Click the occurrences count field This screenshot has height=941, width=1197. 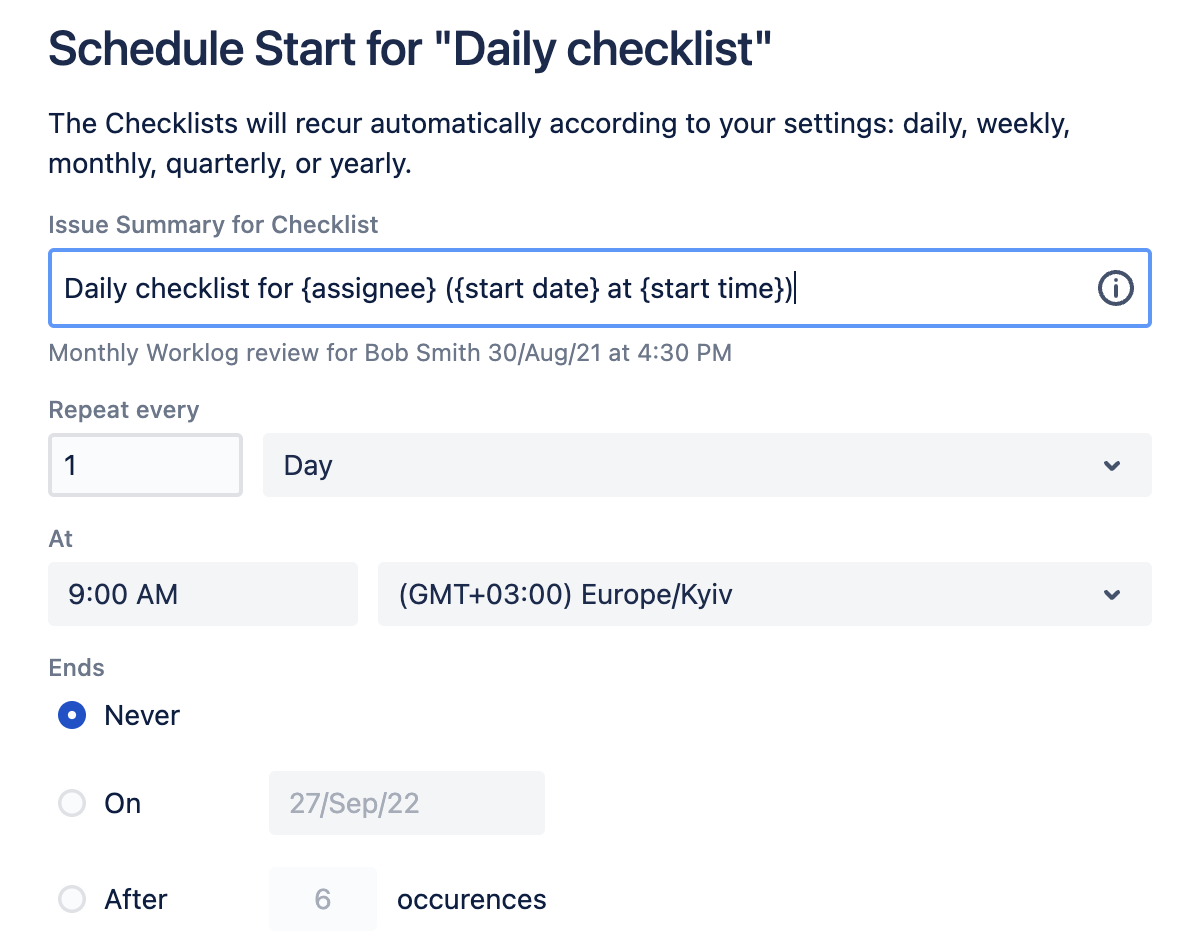point(322,899)
